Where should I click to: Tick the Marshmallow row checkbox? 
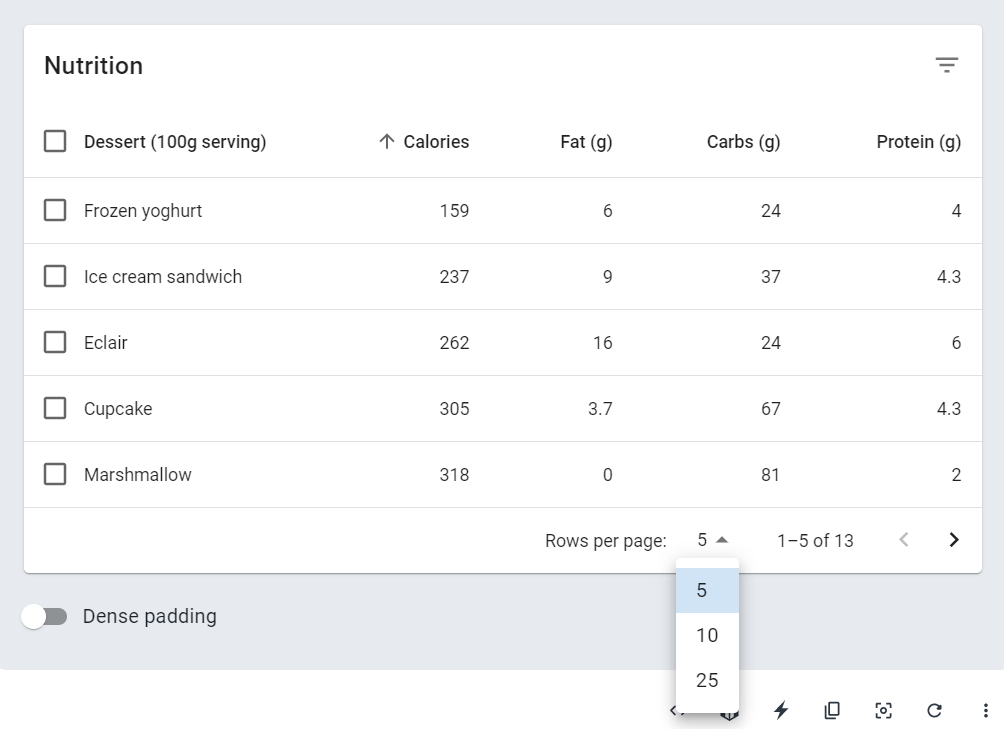point(55,474)
